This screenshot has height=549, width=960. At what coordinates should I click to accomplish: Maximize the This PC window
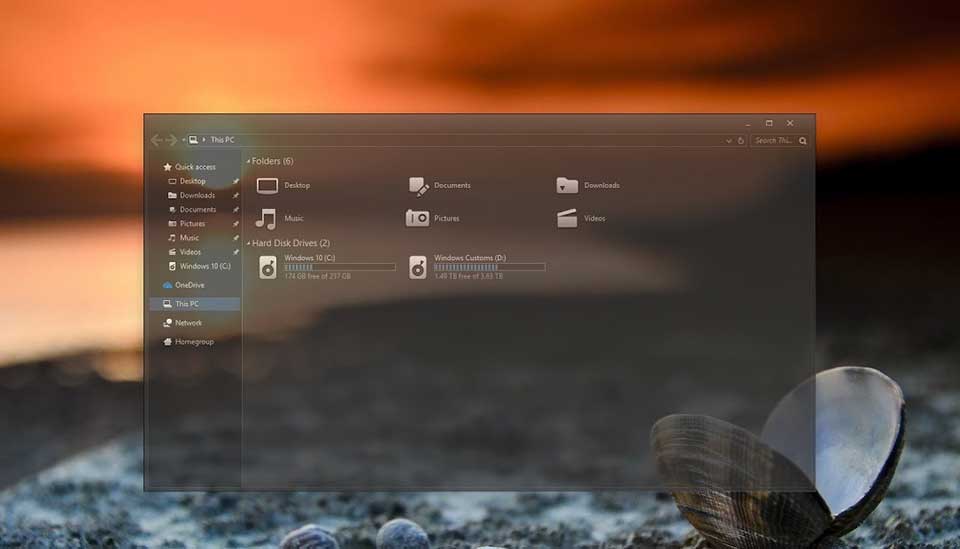click(x=769, y=123)
